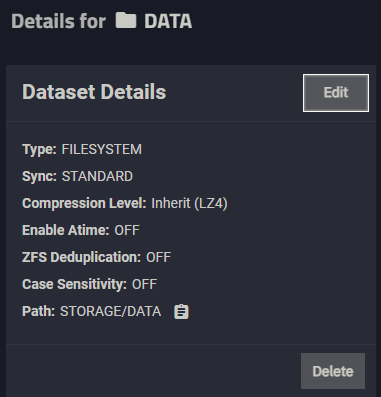Select the FILESYSTEM type value

coord(102,149)
